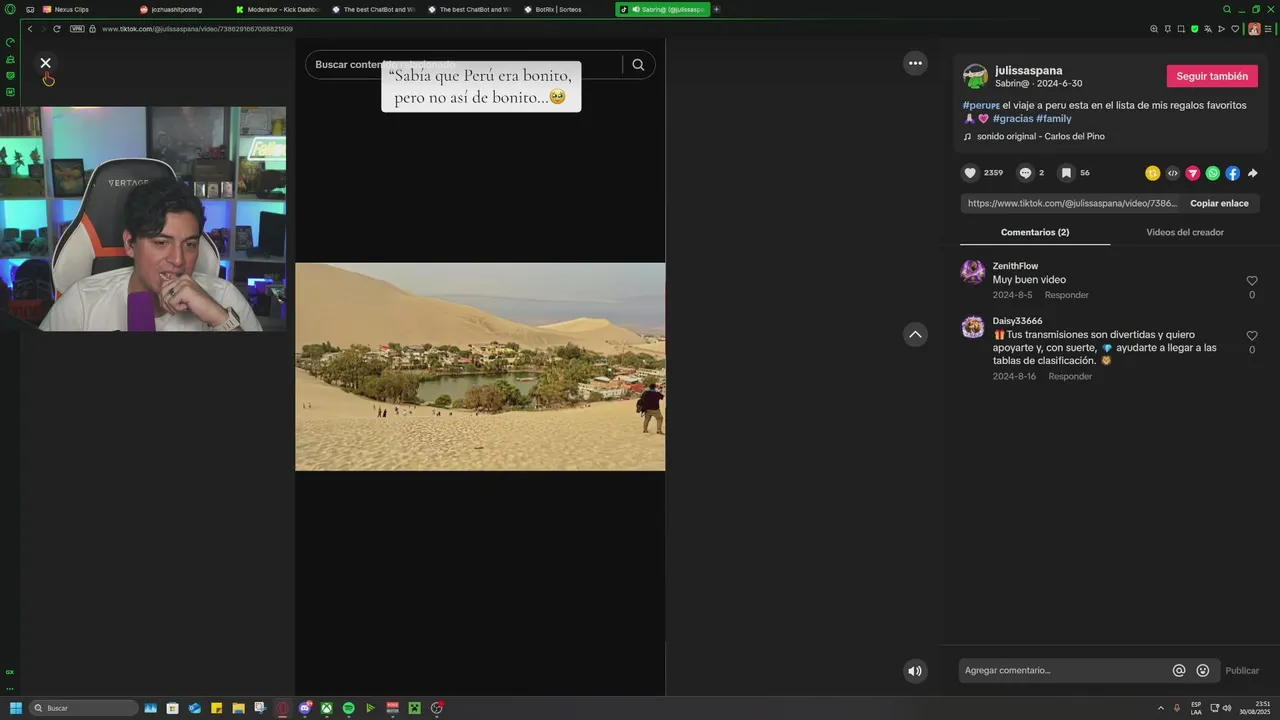Show hidden system tray icons chevron

(1161, 708)
